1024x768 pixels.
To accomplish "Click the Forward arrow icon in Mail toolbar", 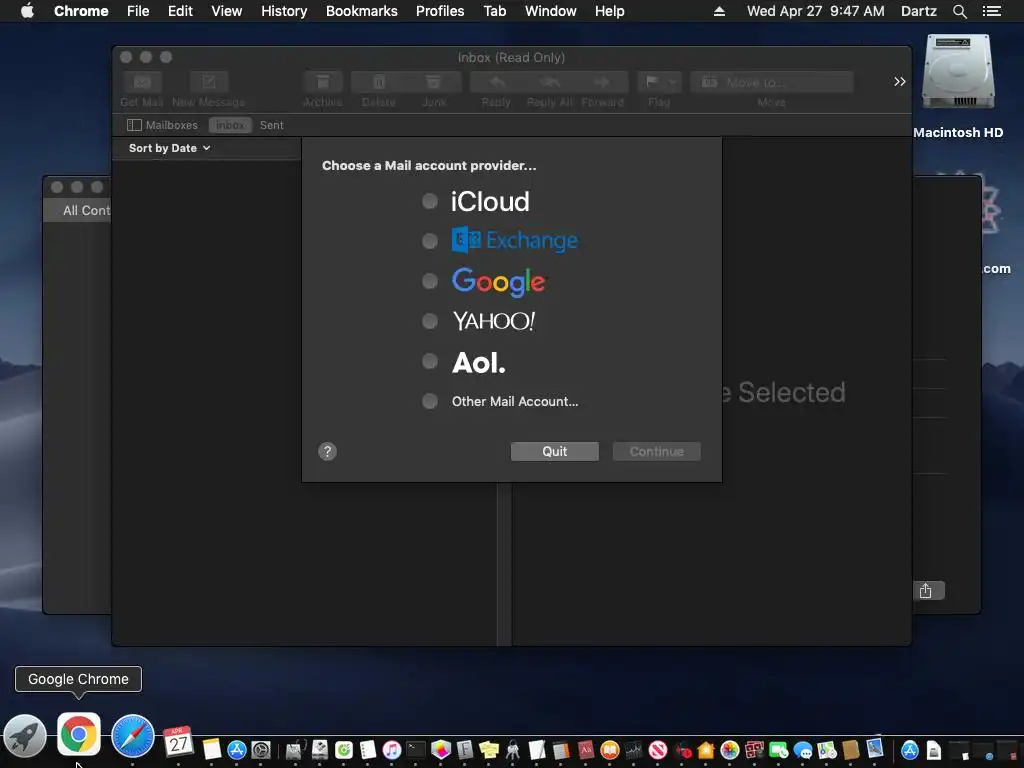I will point(602,82).
